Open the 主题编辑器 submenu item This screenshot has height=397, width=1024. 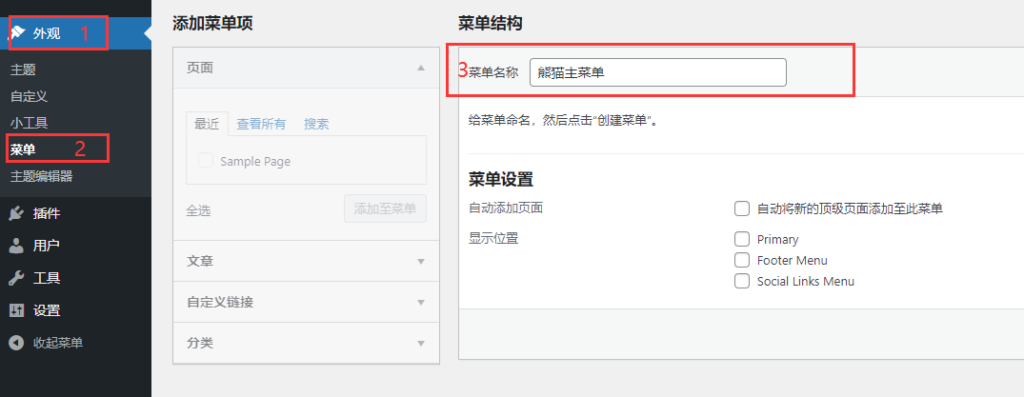[x=41, y=176]
